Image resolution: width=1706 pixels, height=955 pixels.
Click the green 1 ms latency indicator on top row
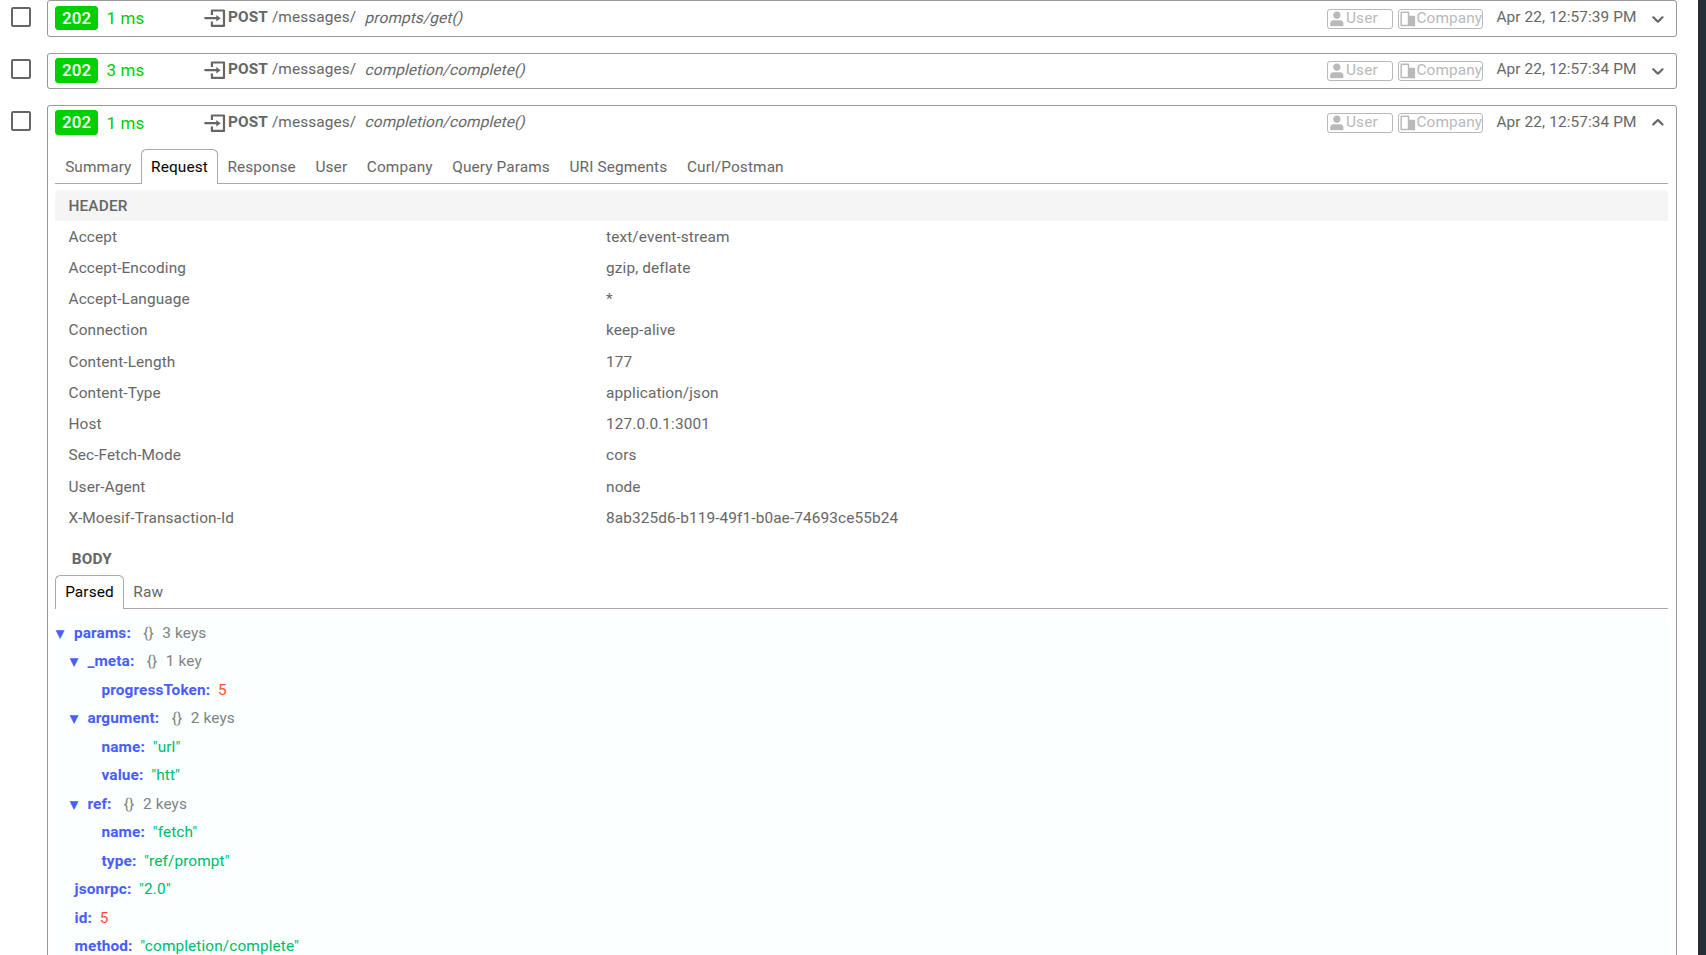pos(124,17)
